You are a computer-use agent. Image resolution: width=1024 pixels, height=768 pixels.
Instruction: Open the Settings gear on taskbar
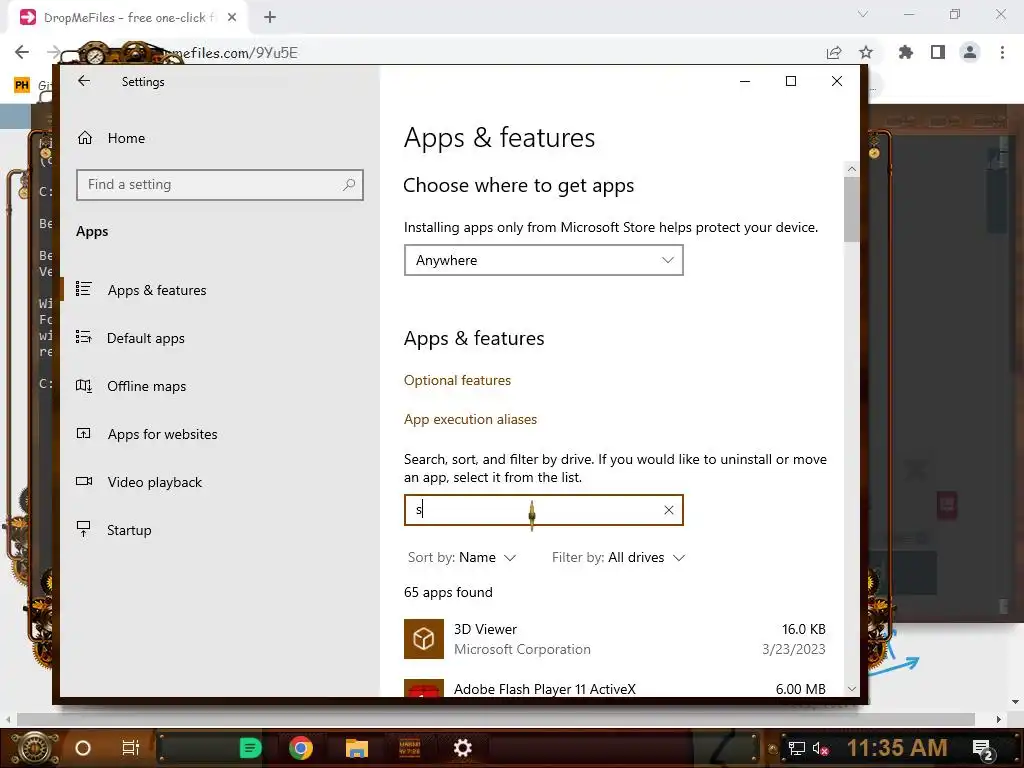pyautogui.click(x=463, y=748)
